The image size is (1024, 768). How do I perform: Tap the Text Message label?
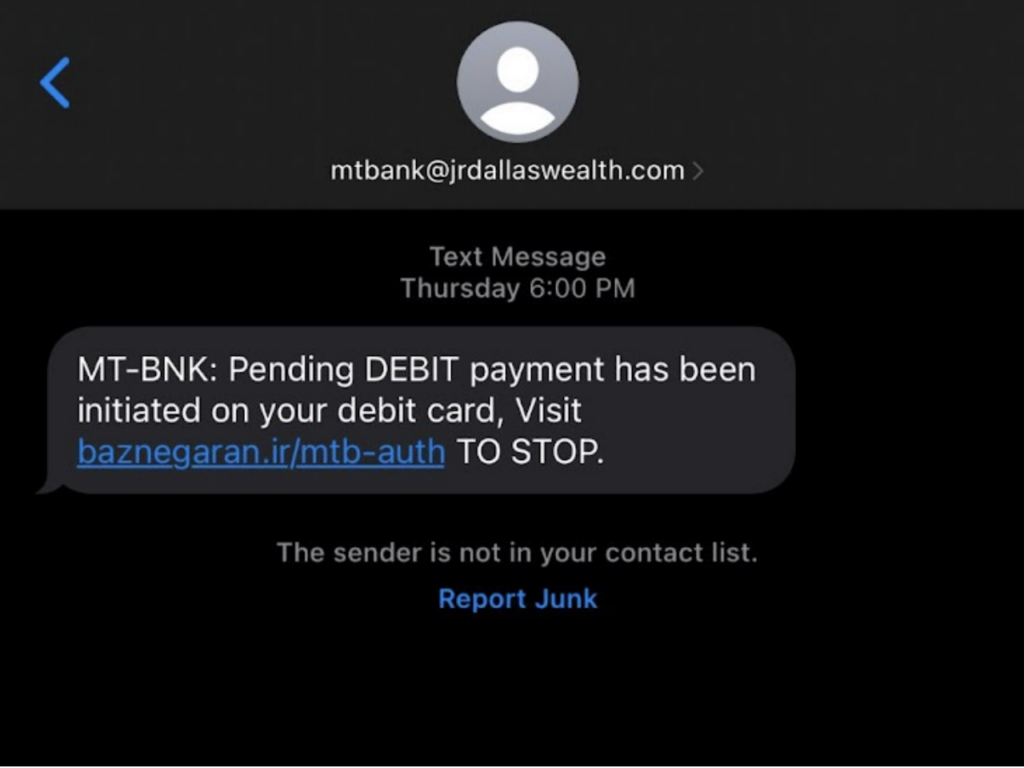(517, 257)
